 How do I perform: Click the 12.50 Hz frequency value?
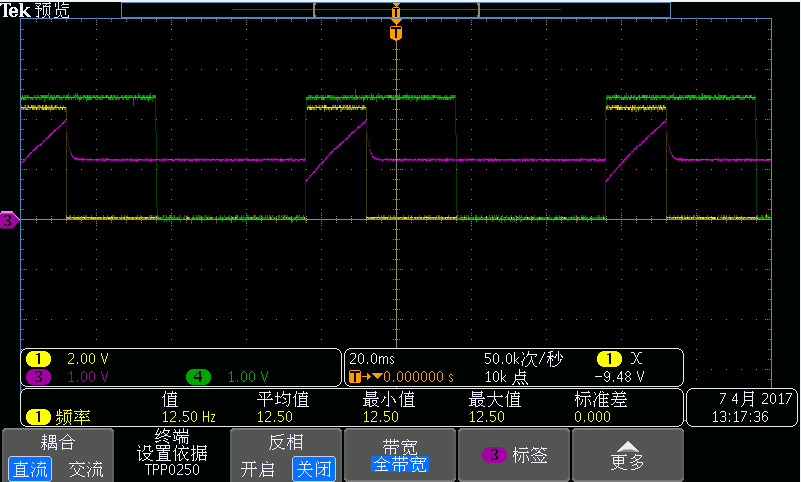(x=189, y=417)
